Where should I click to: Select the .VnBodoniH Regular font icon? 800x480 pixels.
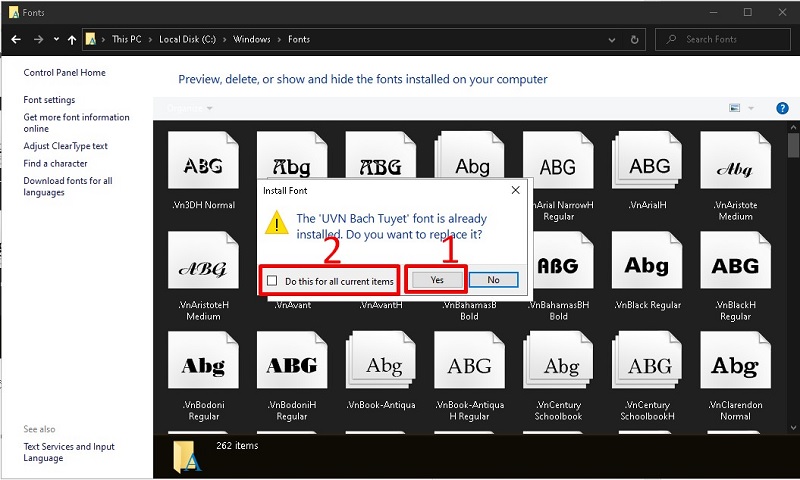pos(292,360)
